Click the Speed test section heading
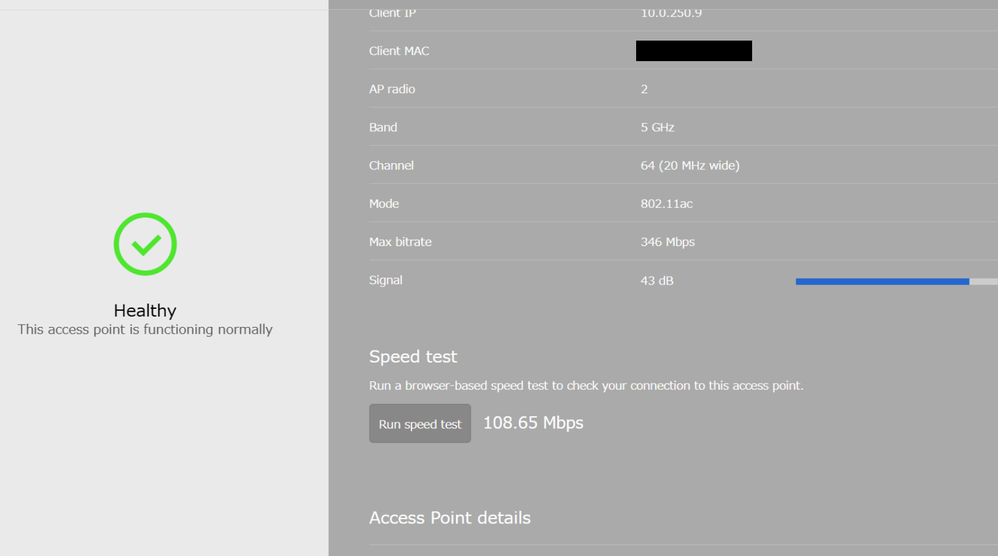The height and width of the screenshot is (556, 998). tap(413, 357)
